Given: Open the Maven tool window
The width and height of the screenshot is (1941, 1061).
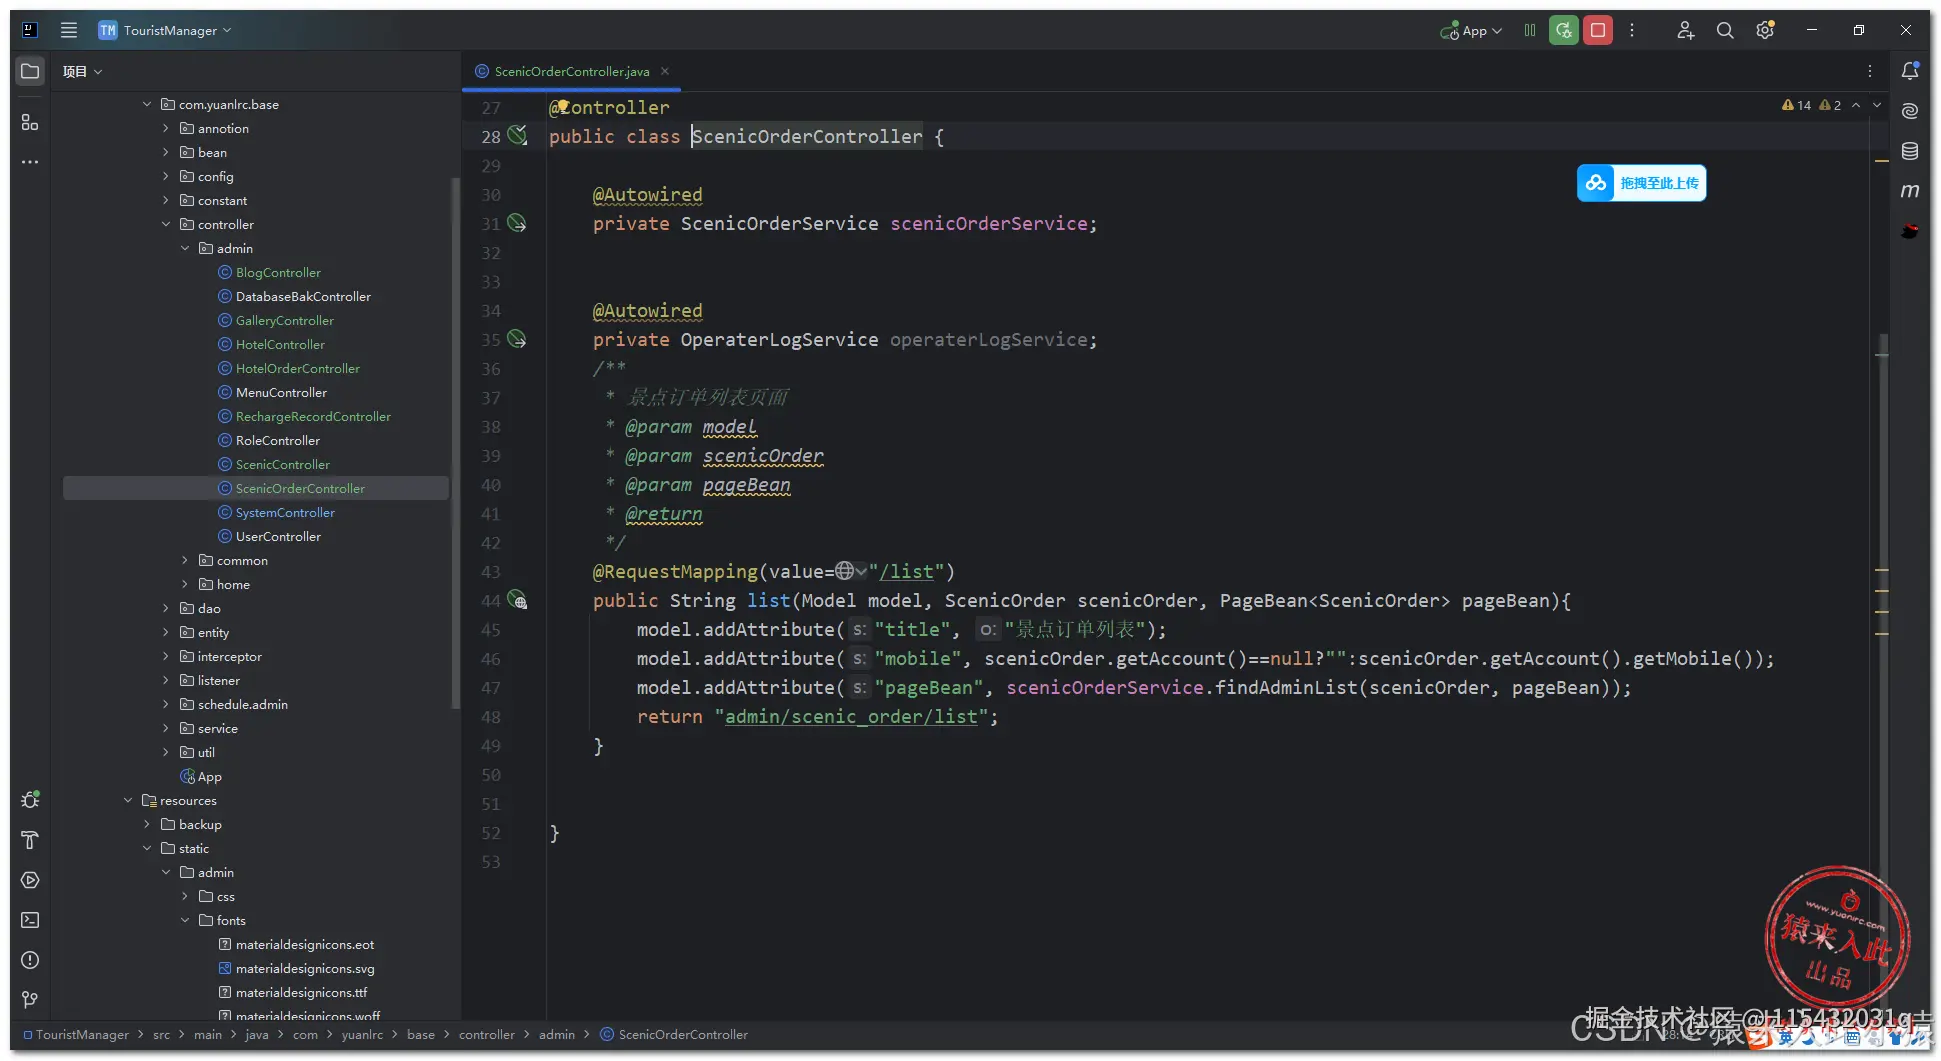Looking at the screenshot, I should pos(1910,191).
